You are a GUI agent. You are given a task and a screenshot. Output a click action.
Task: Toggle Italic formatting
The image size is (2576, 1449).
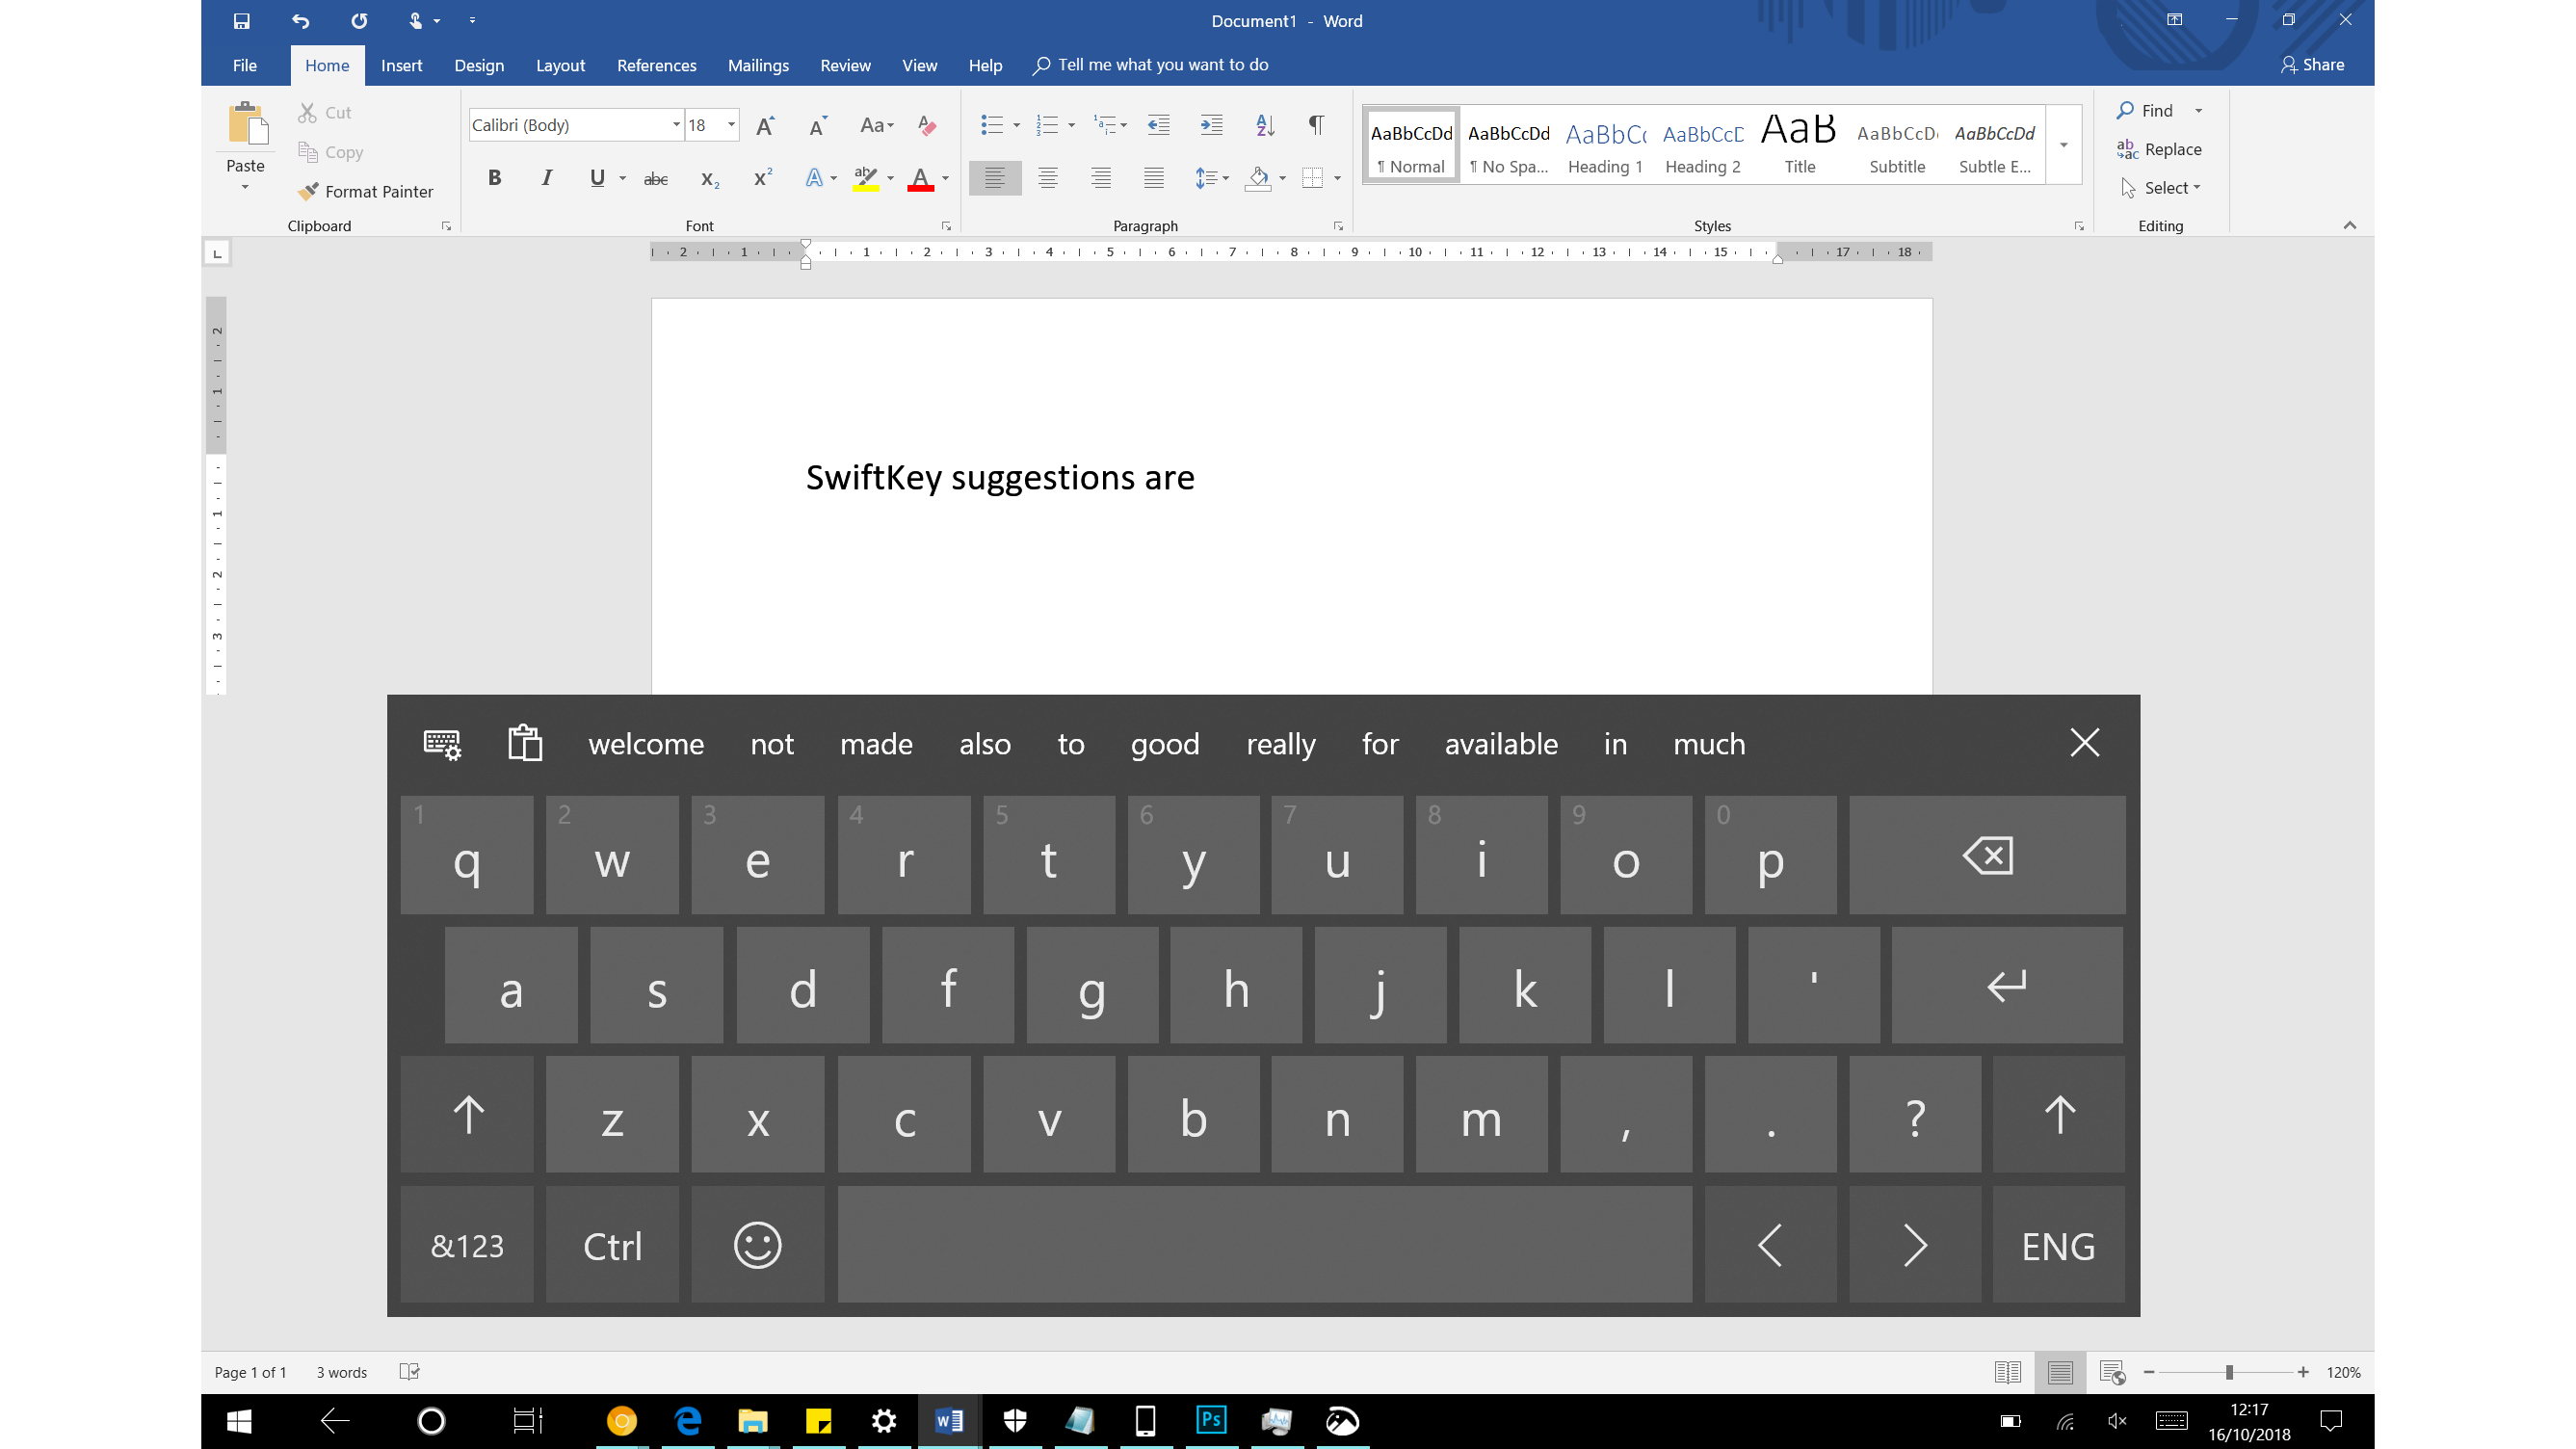[x=546, y=178]
